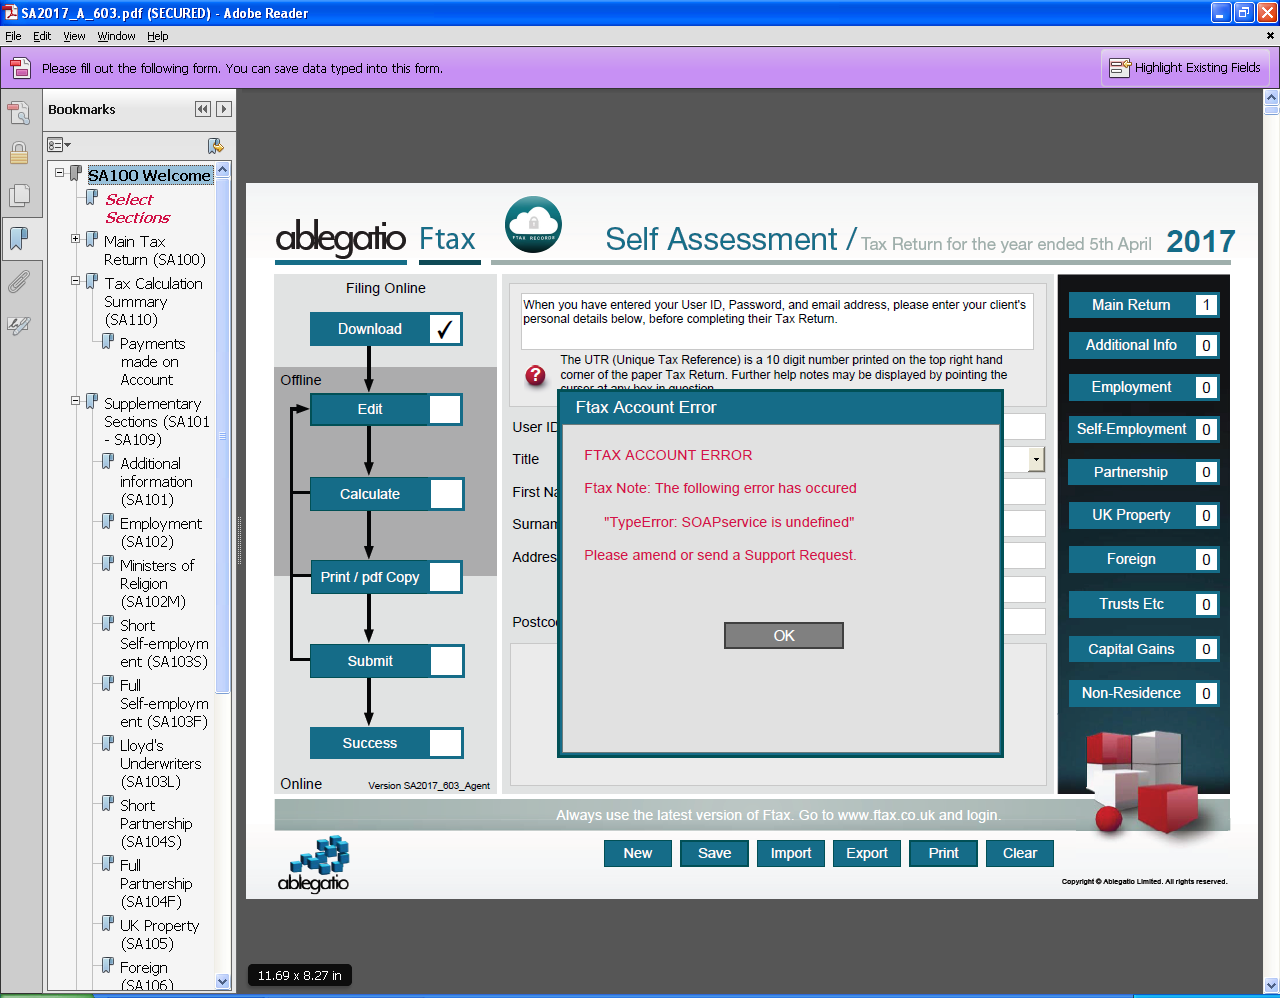Click the document scrollbar down arrow
The image size is (1280, 998).
pyautogui.click(x=1272, y=985)
